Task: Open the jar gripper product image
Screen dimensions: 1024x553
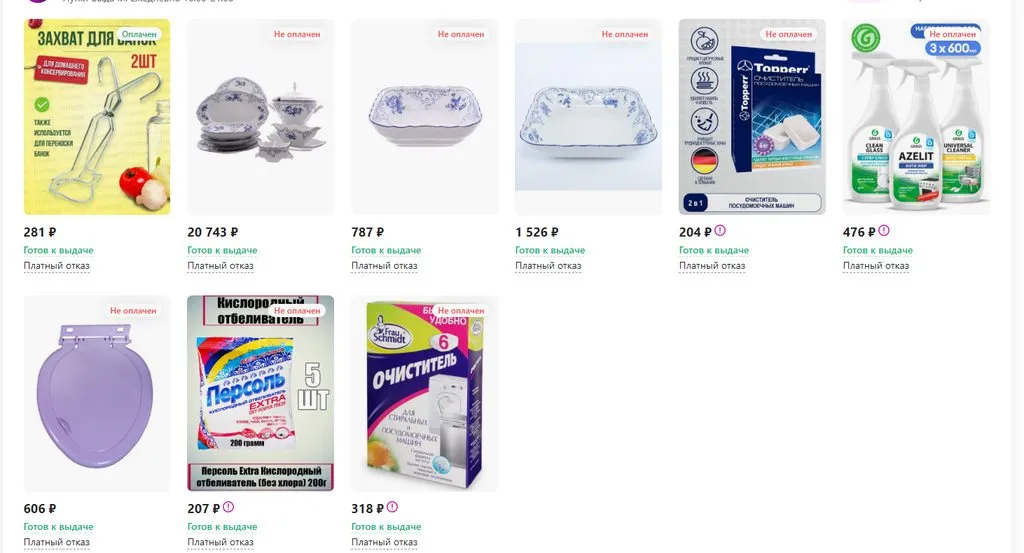Action: pyautogui.click(x=97, y=117)
